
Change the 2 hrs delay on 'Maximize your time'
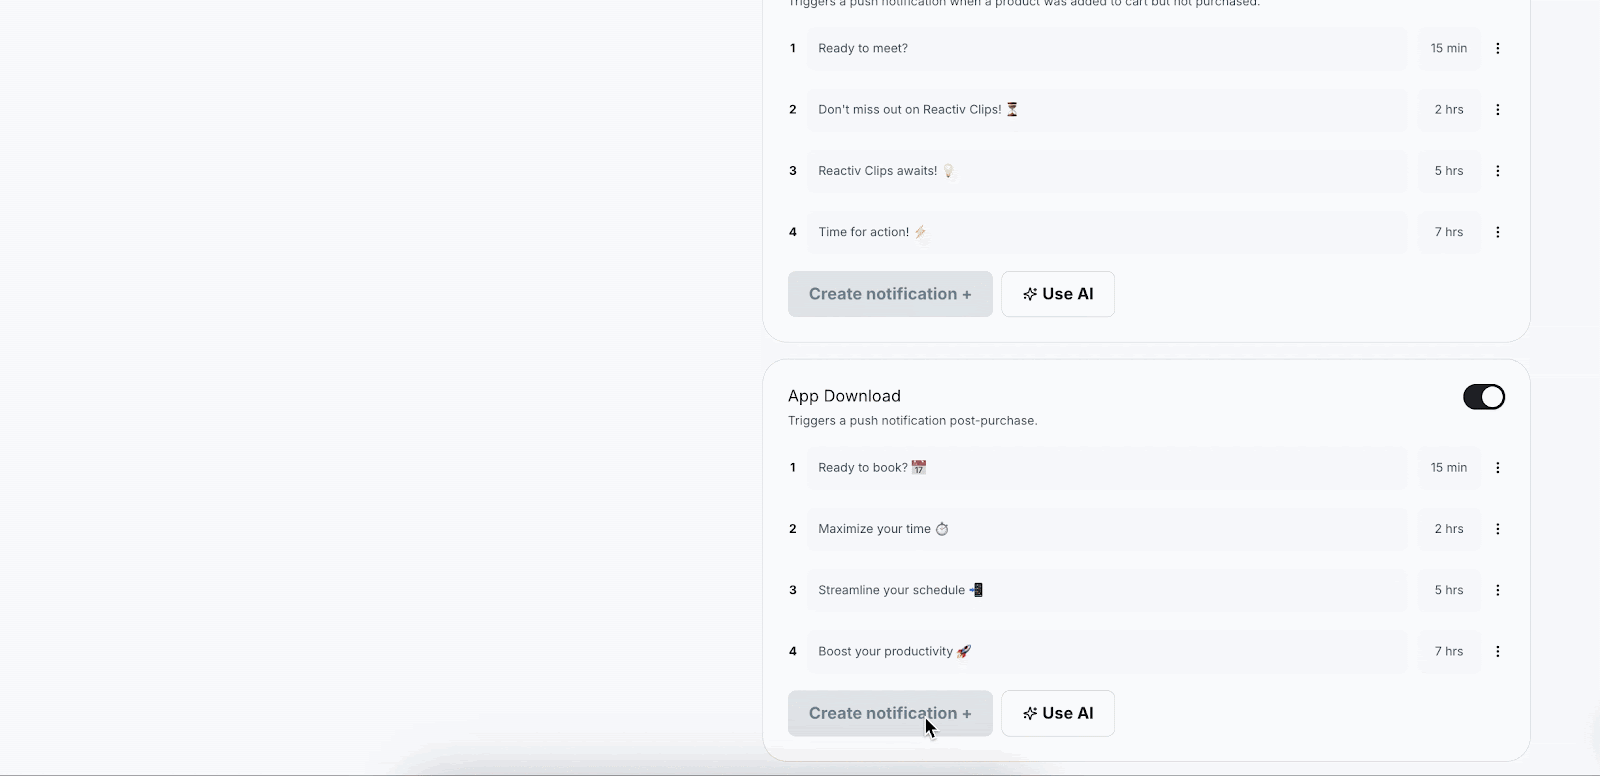click(x=1448, y=529)
